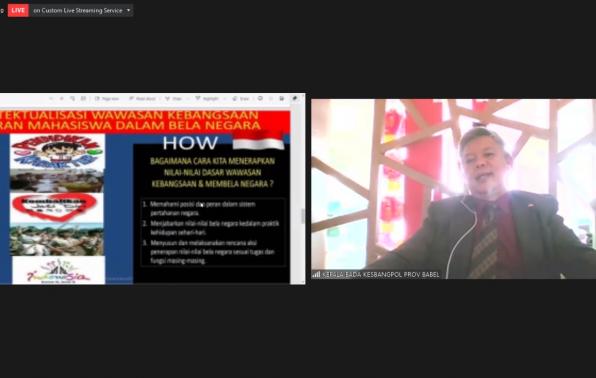Click the speaker's video feed

[x=453, y=189]
